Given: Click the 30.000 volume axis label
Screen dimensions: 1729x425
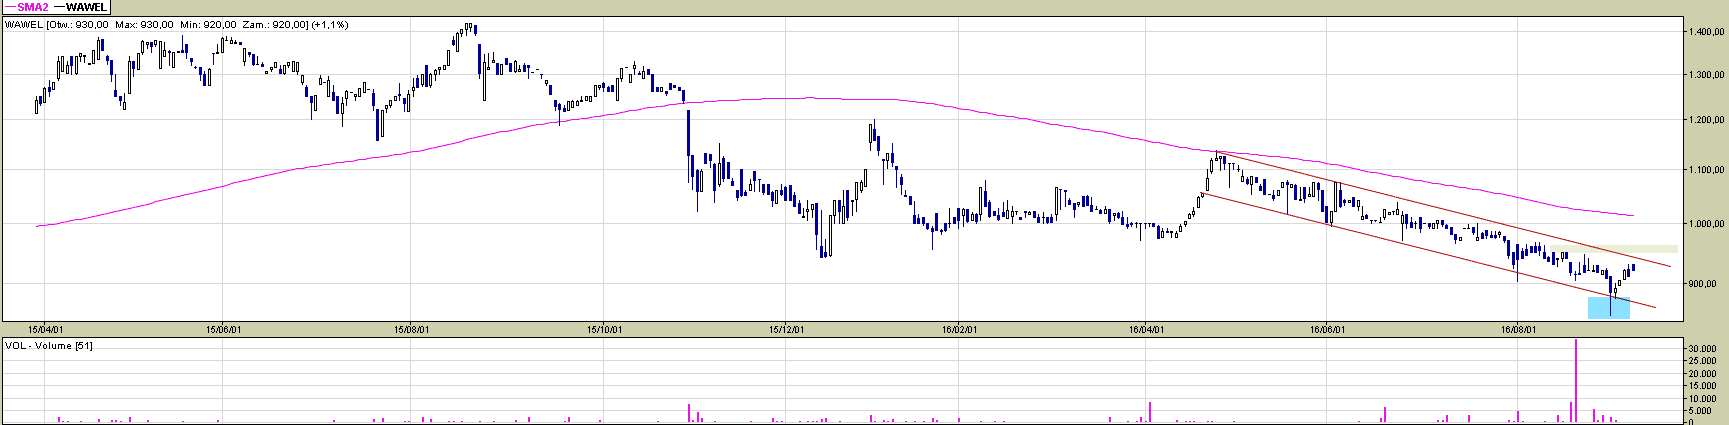Looking at the screenshot, I should [x=1704, y=348].
